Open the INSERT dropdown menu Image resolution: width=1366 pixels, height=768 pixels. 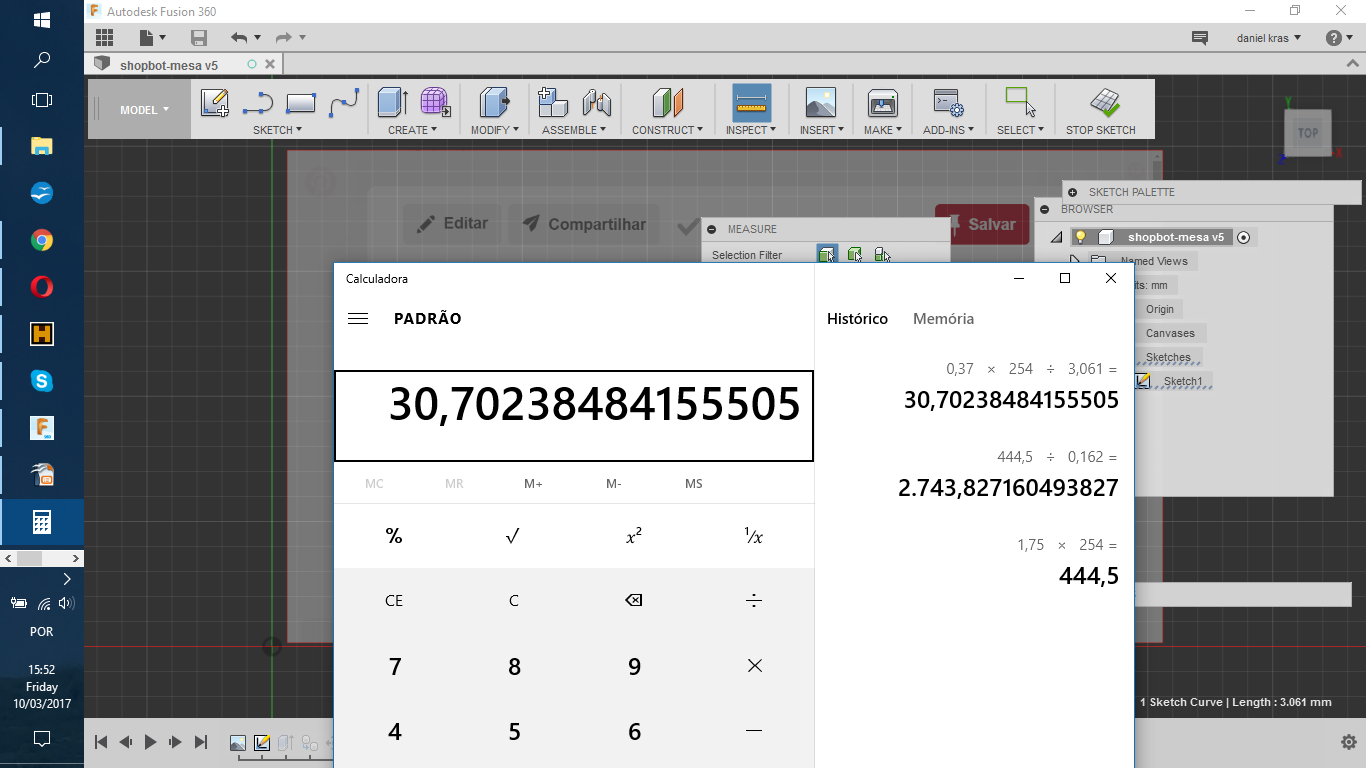point(822,130)
